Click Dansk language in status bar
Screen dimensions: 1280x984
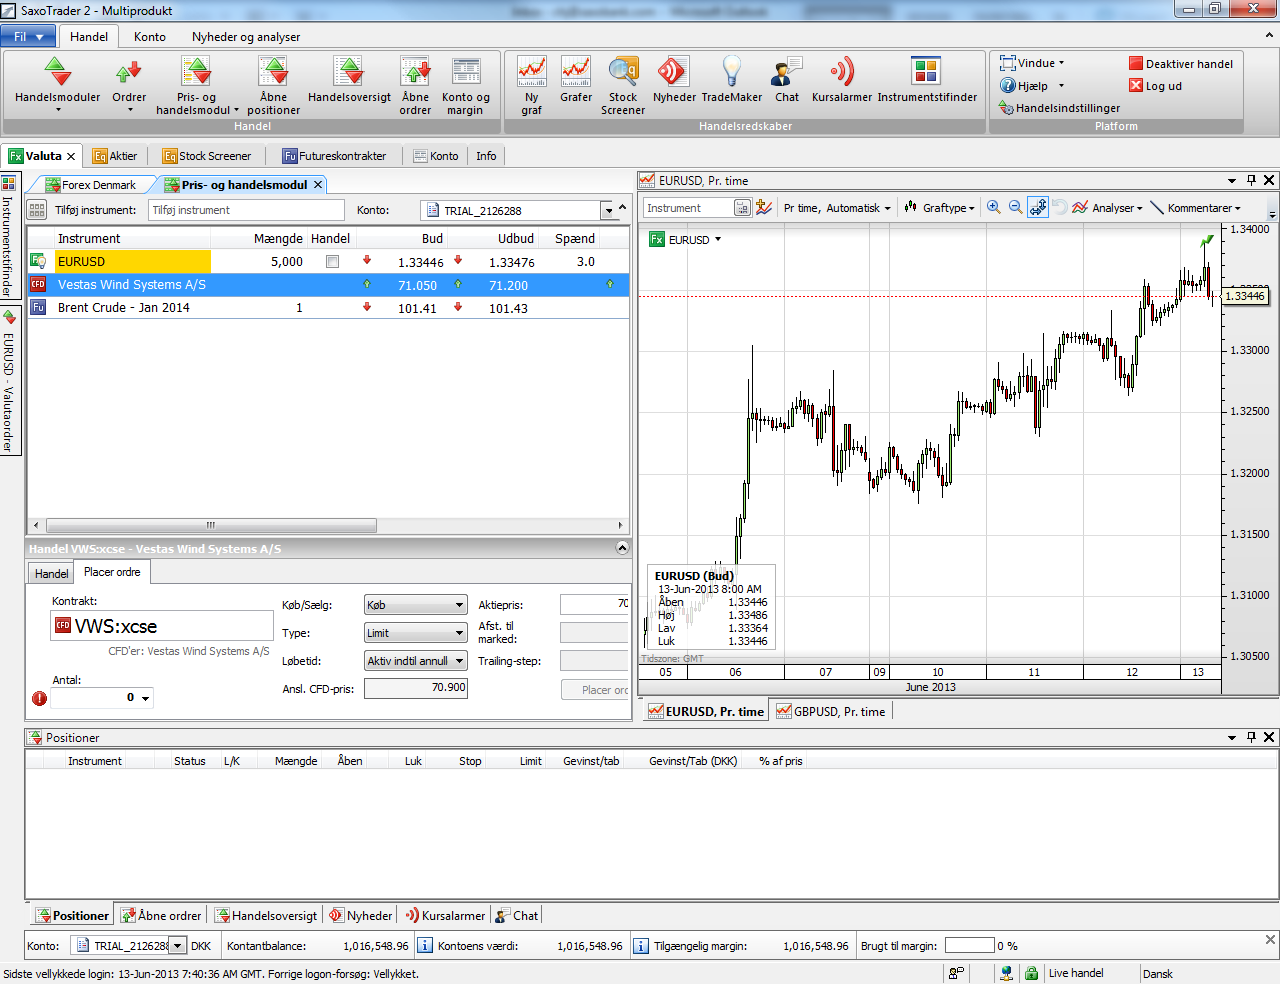click(x=1158, y=973)
